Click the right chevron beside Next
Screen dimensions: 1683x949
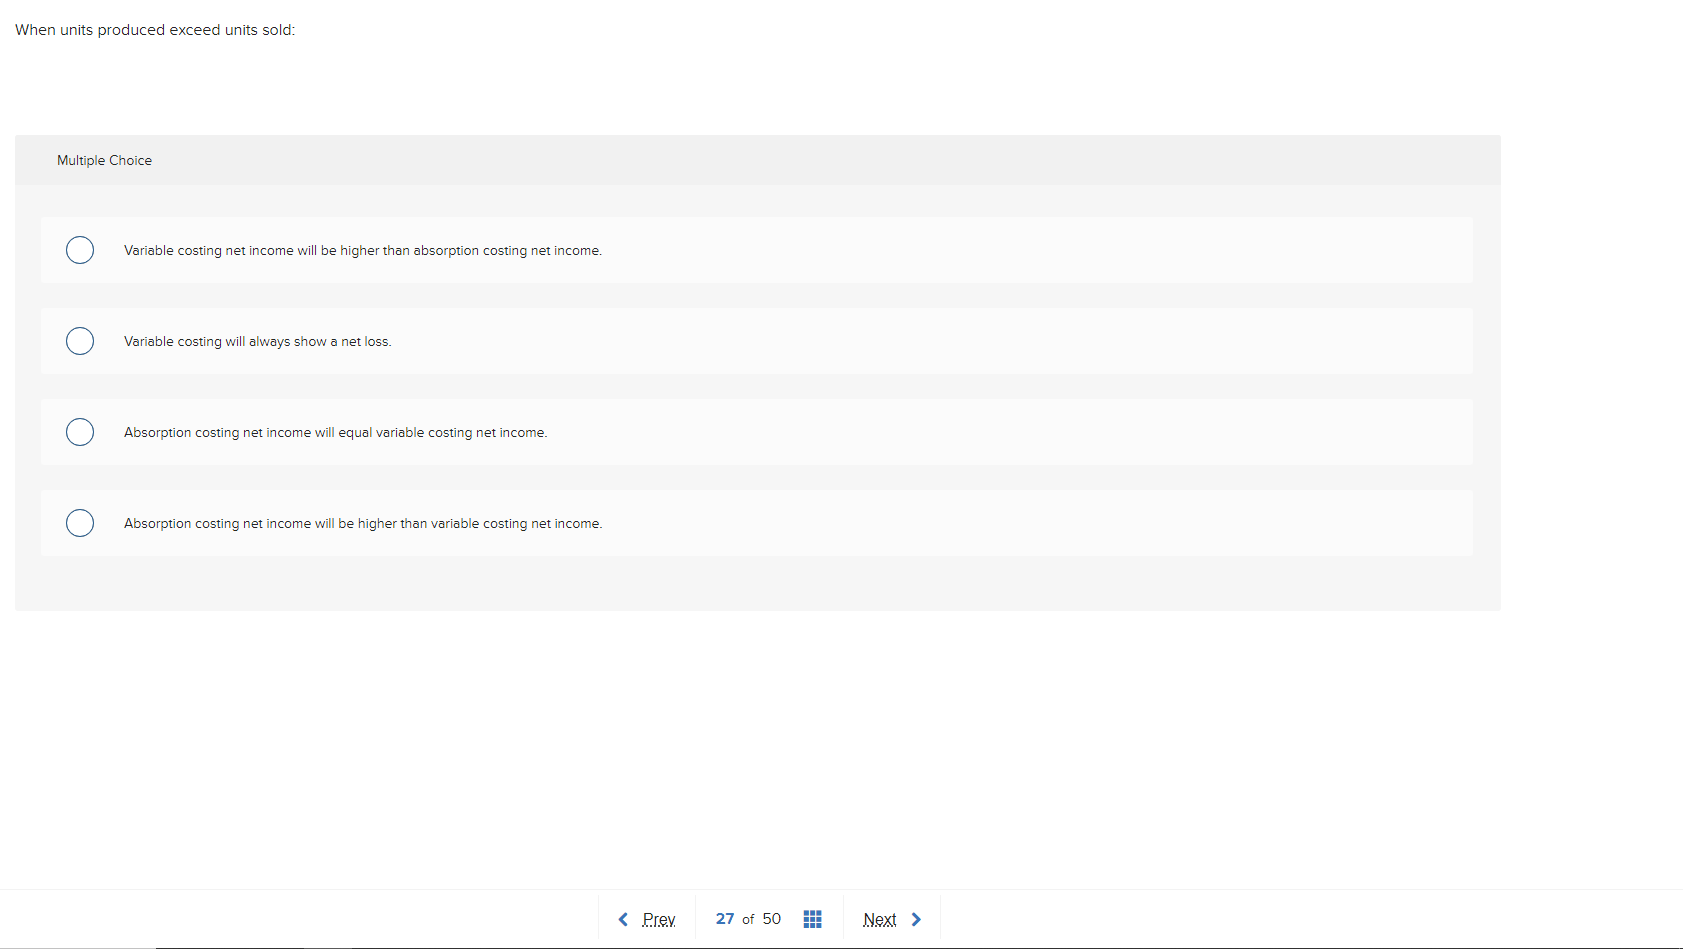click(x=916, y=919)
